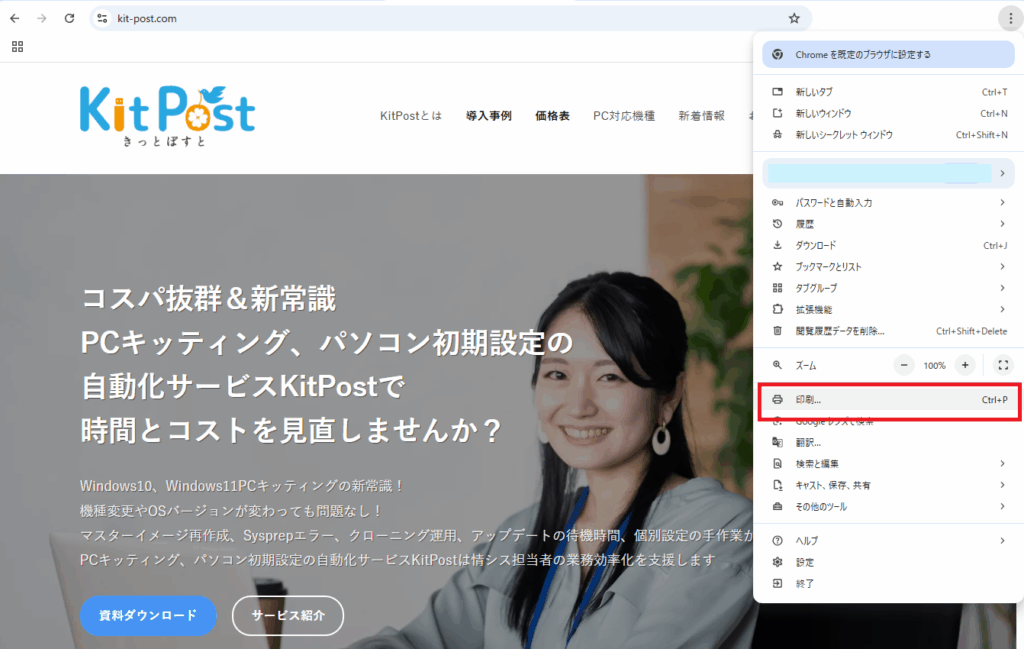Open Translate (翻訳...) from the menu
Screen dimensions: 1024x649
888,443
